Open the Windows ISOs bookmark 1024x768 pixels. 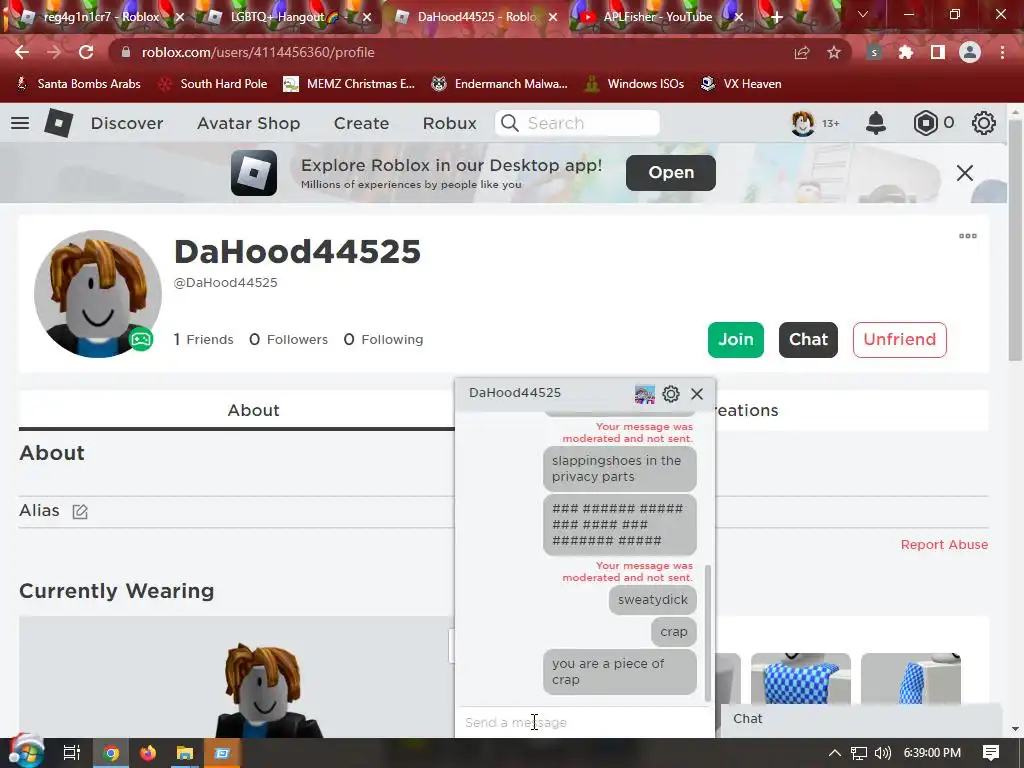click(634, 84)
